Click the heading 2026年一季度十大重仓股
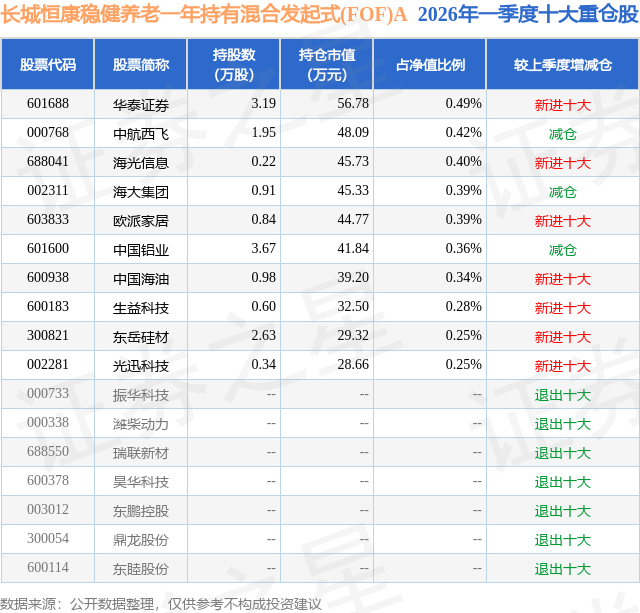The width and height of the screenshot is (640, 613). pyautogui.click(x=528, y=15)
